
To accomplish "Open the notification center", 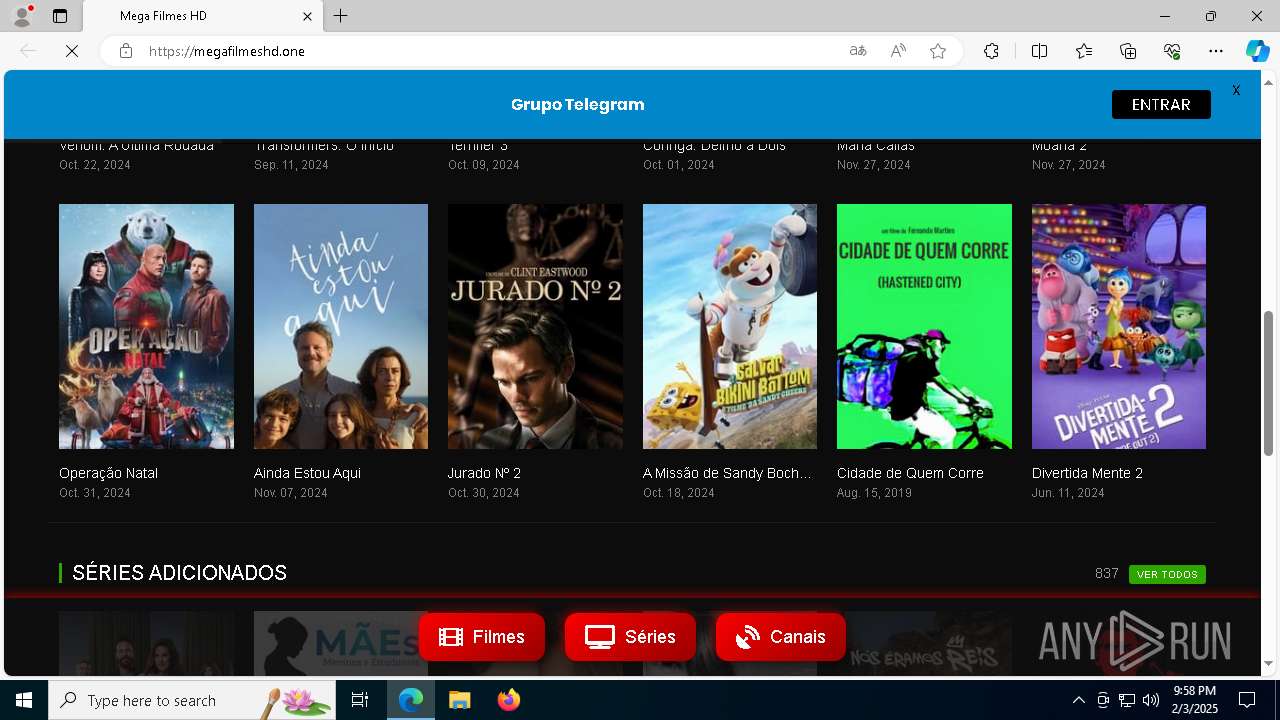I will (x=1247, y=700).
